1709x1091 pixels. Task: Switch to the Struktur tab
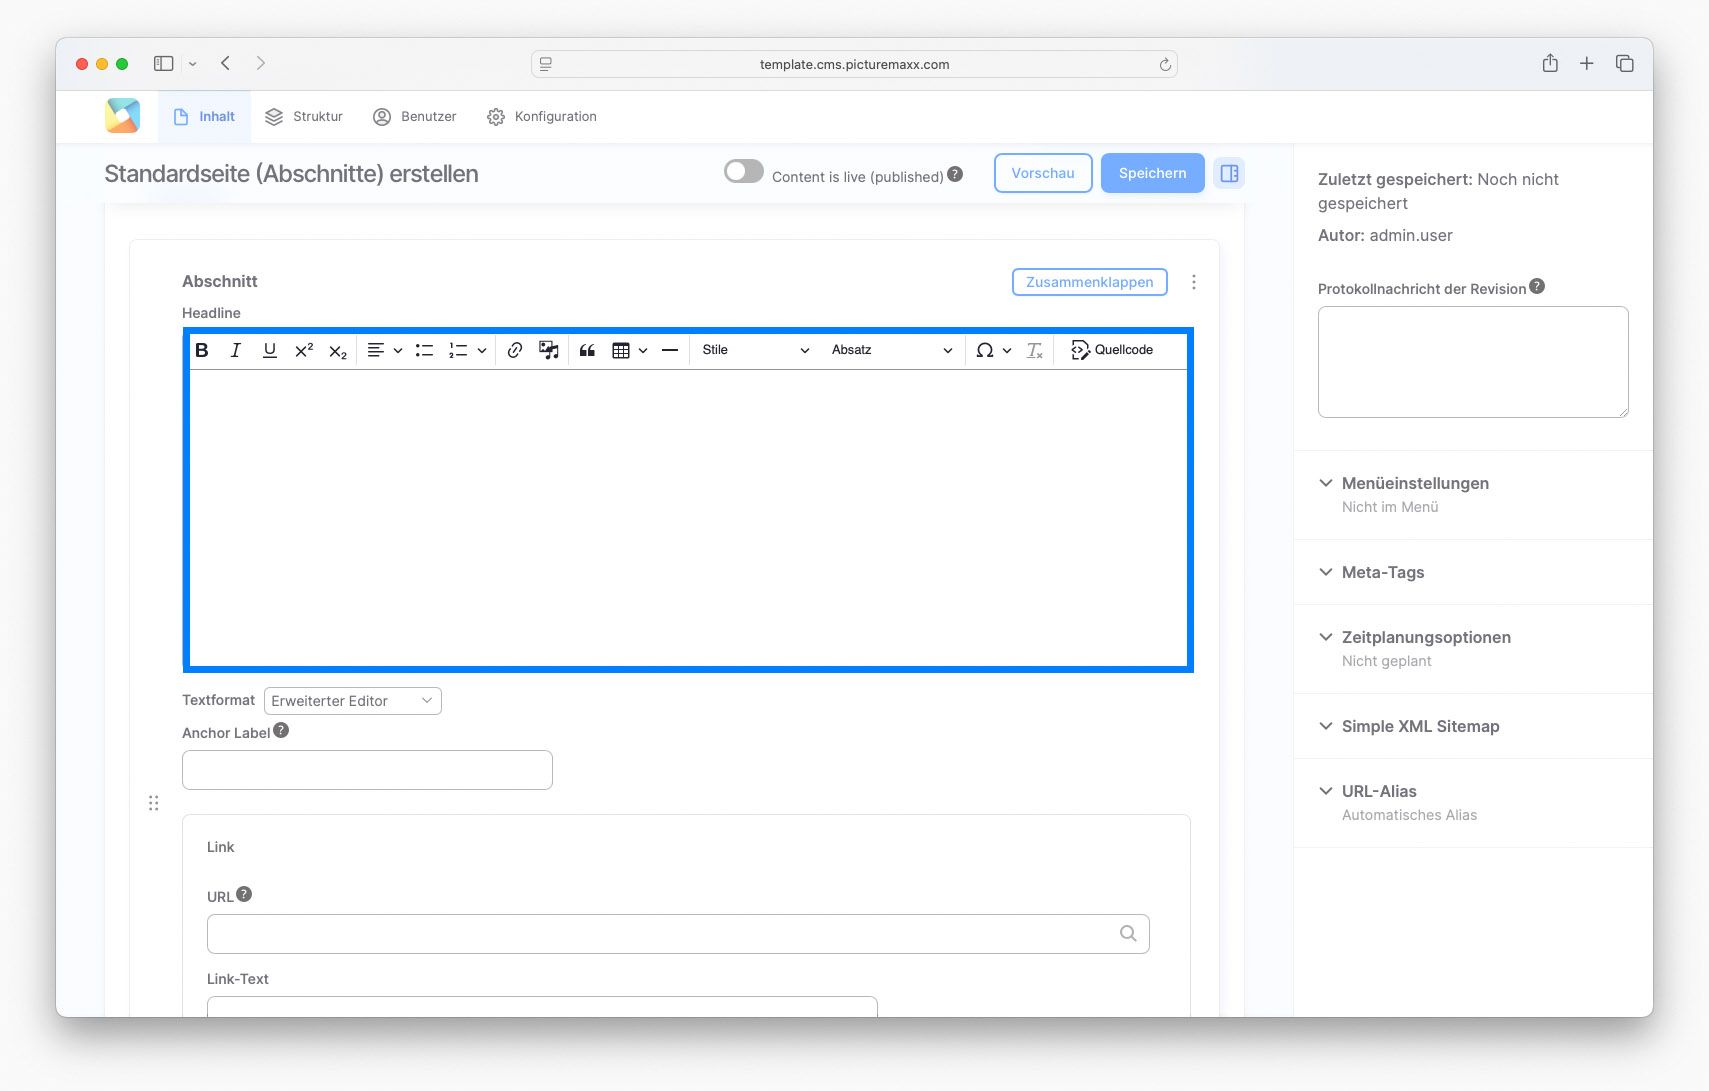pyautogui.click(x=304, y=116)
